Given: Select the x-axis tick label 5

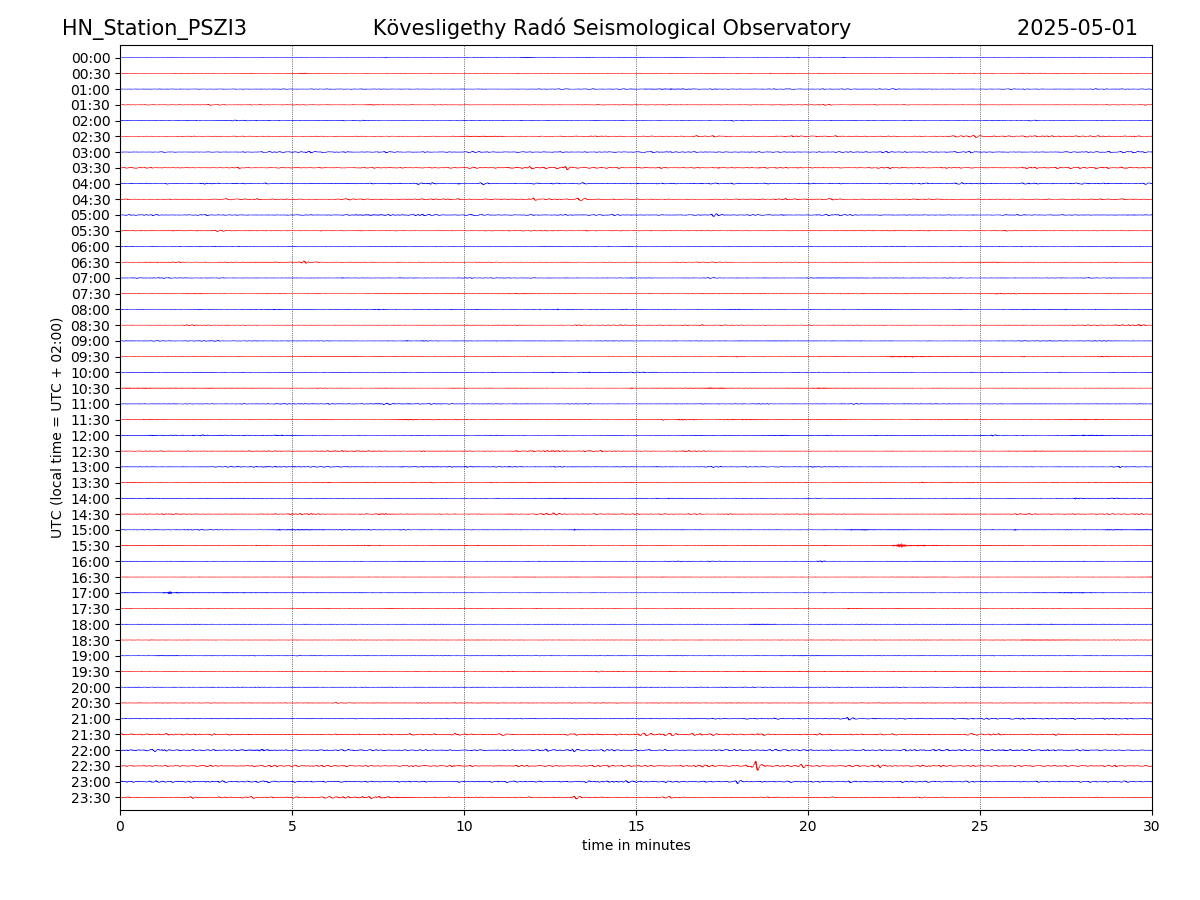Looking at the screenshot, I should [x=292, y=826].
